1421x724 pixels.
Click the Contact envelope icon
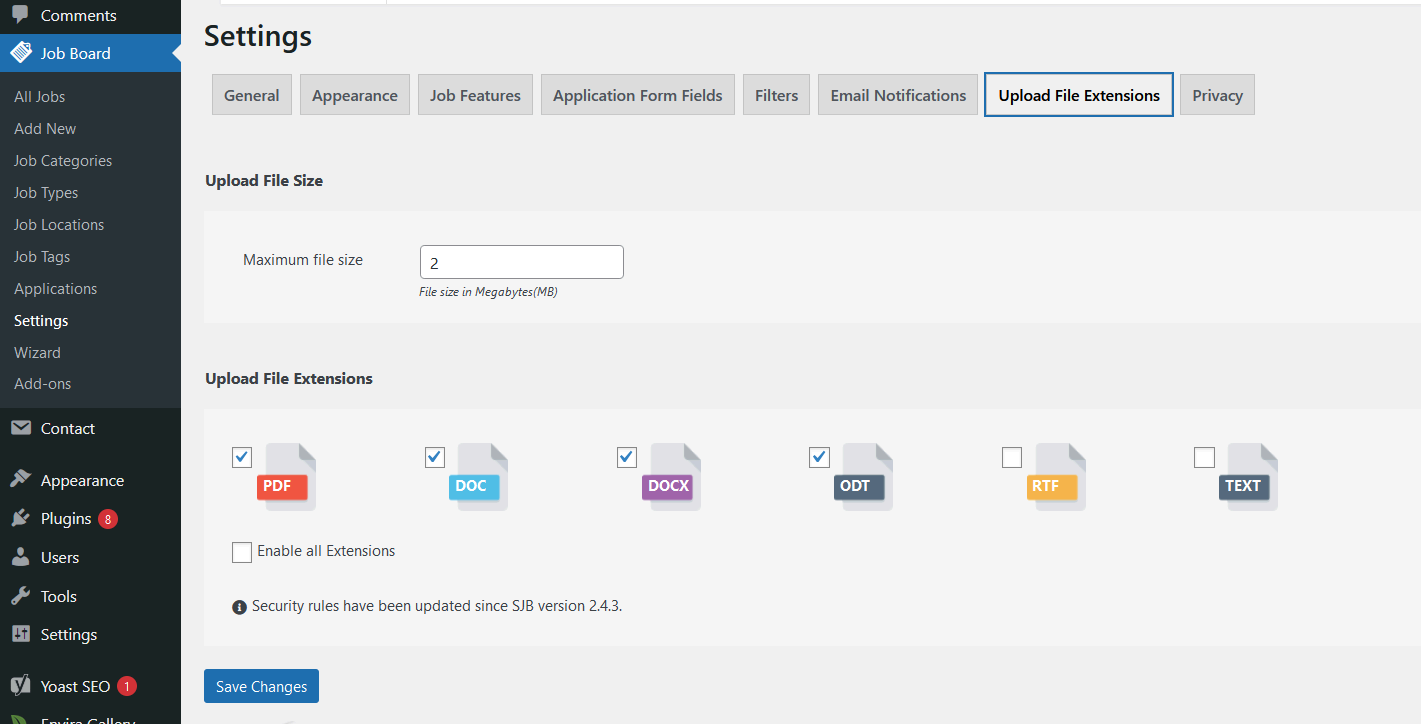pyautogui.click(x=20, y=428)
